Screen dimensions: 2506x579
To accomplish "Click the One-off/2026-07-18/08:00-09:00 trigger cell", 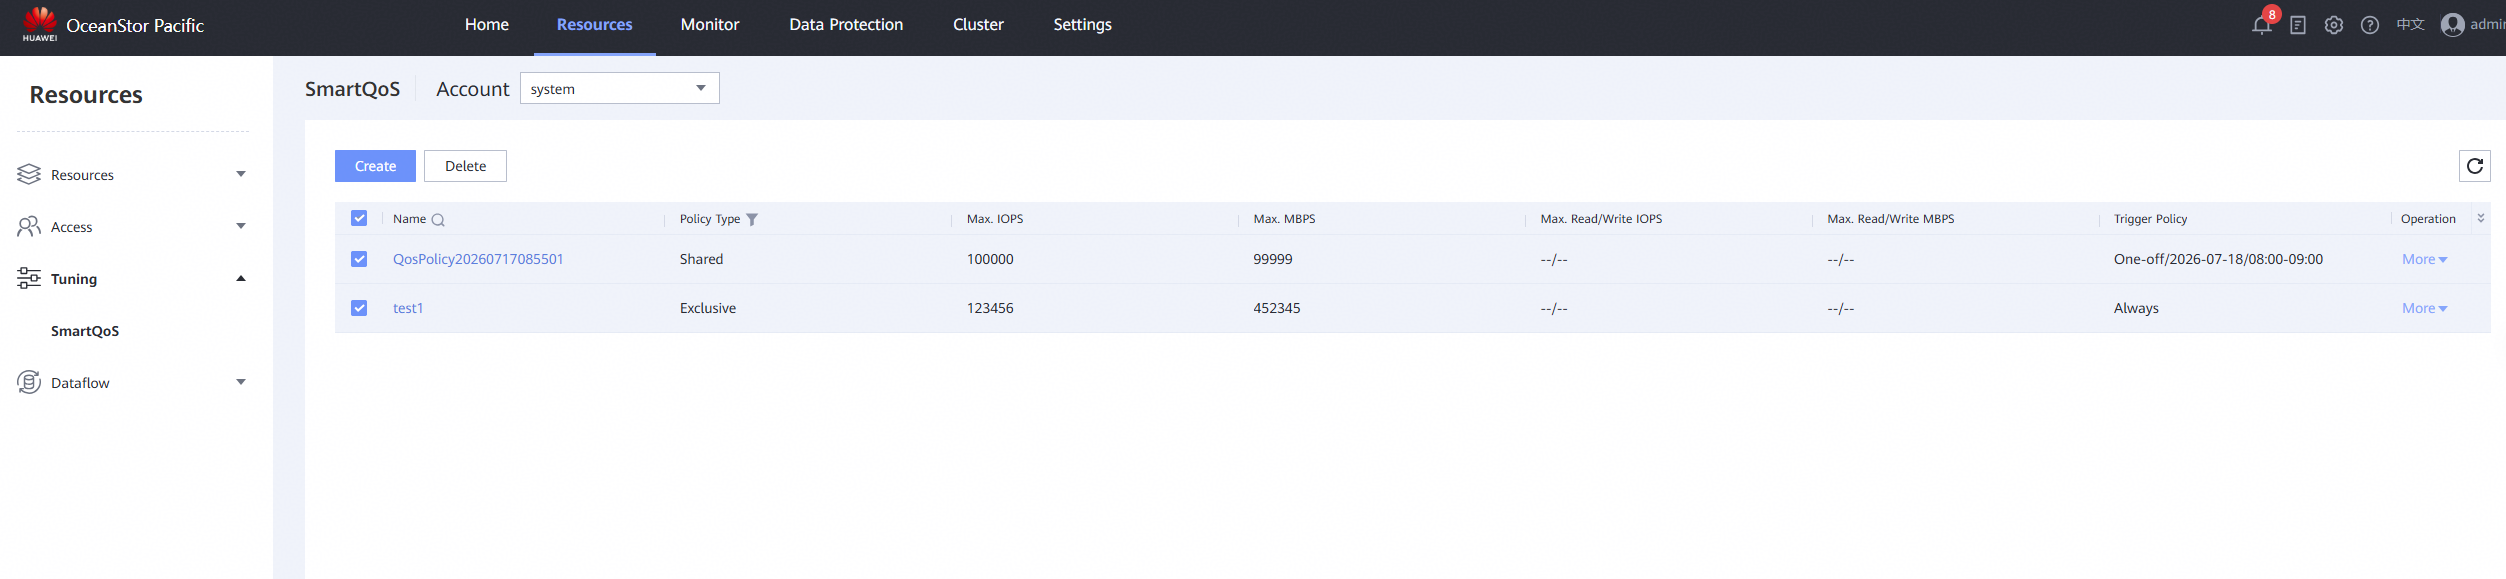I will (2218, 259).
